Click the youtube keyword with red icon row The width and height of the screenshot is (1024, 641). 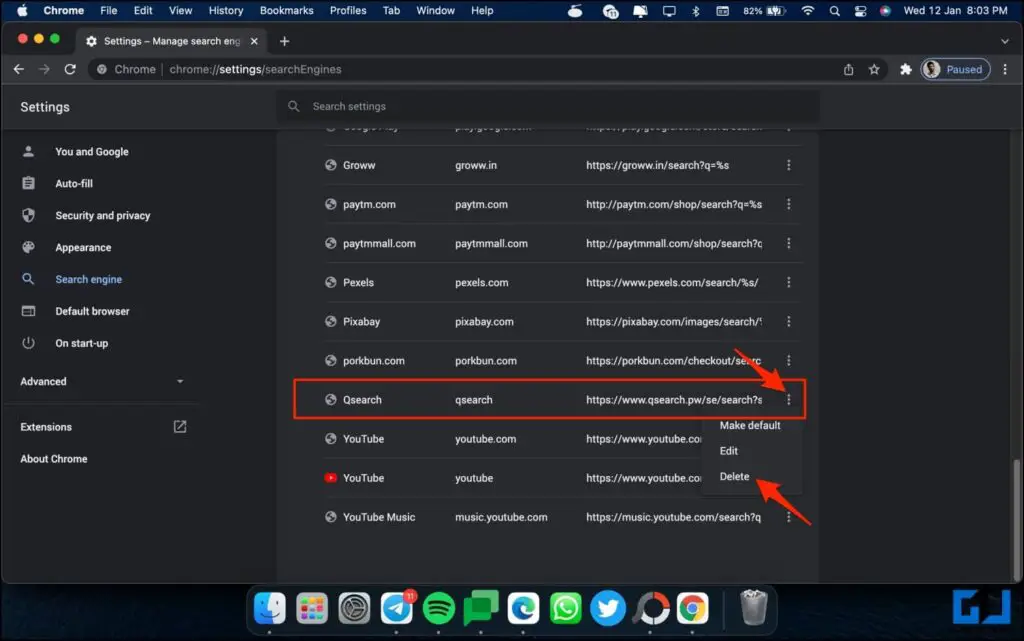(x=473, y=478)
